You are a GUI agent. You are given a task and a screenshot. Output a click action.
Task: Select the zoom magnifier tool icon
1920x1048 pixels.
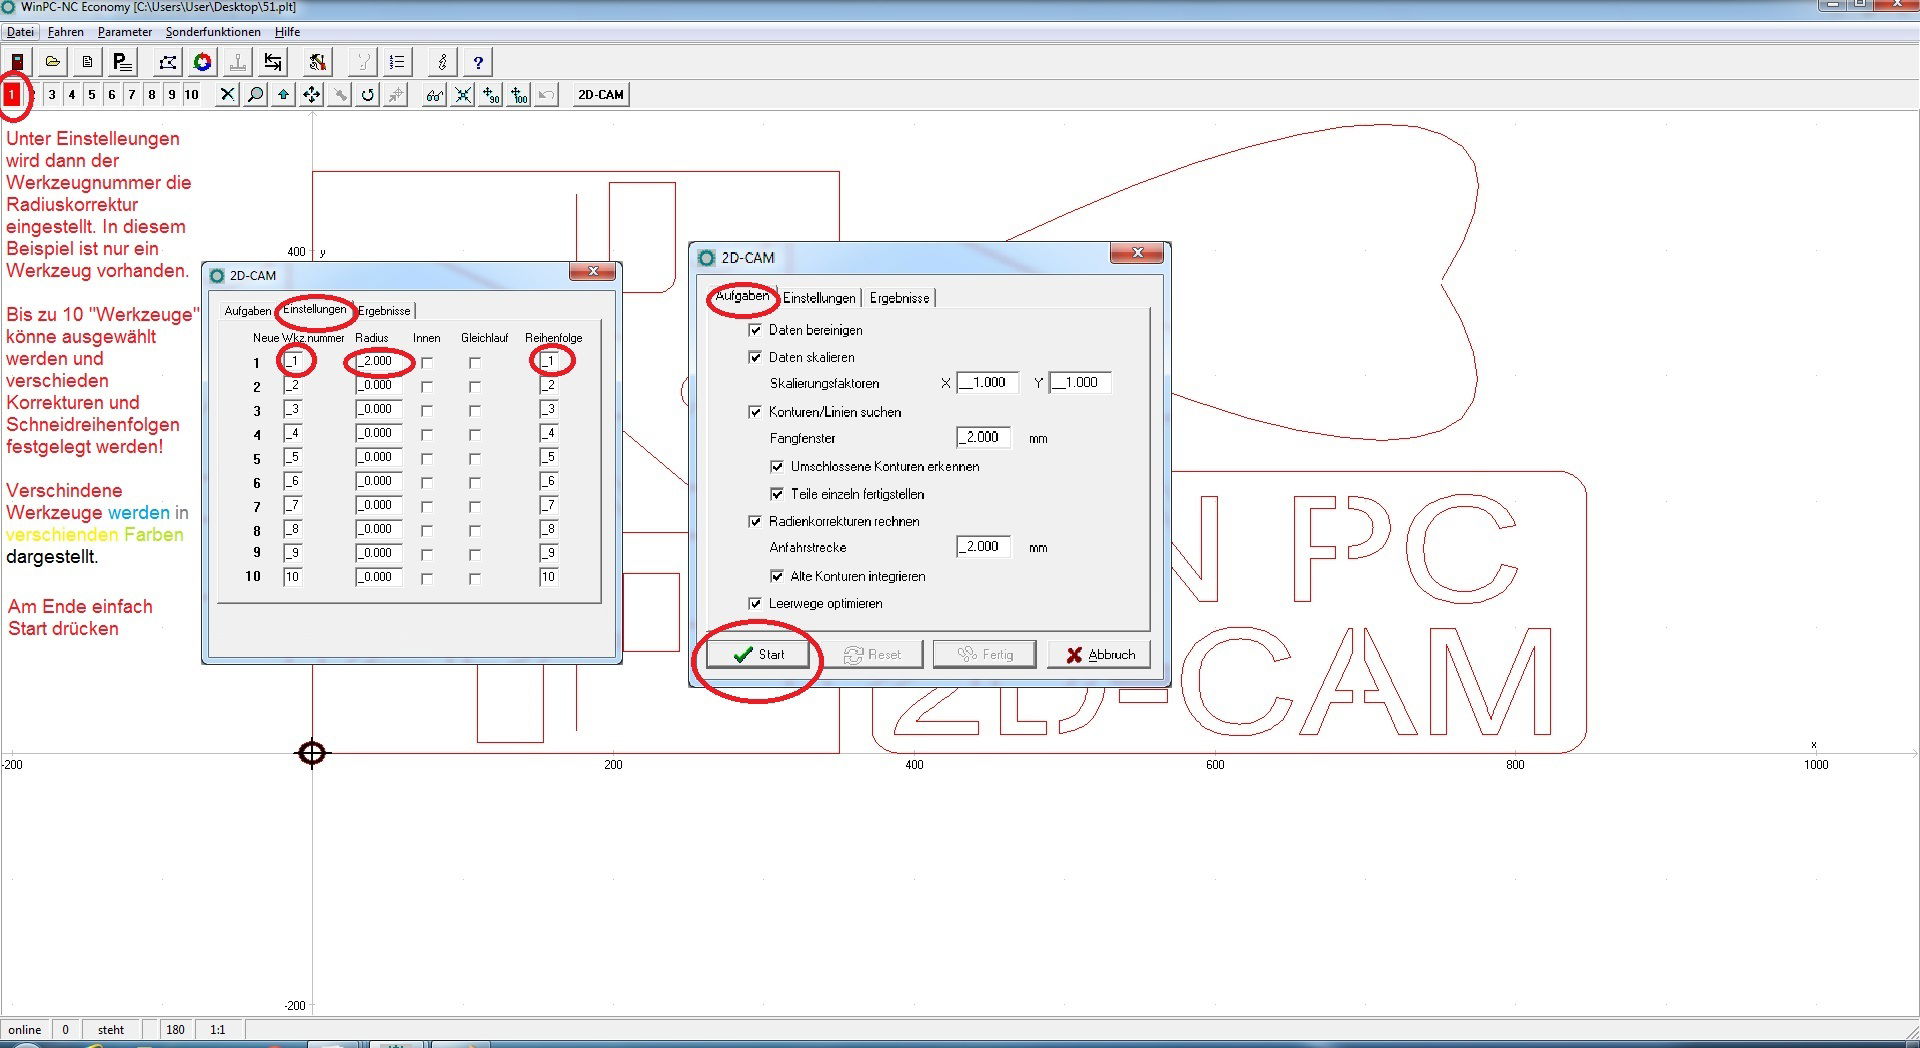[254, 94]
